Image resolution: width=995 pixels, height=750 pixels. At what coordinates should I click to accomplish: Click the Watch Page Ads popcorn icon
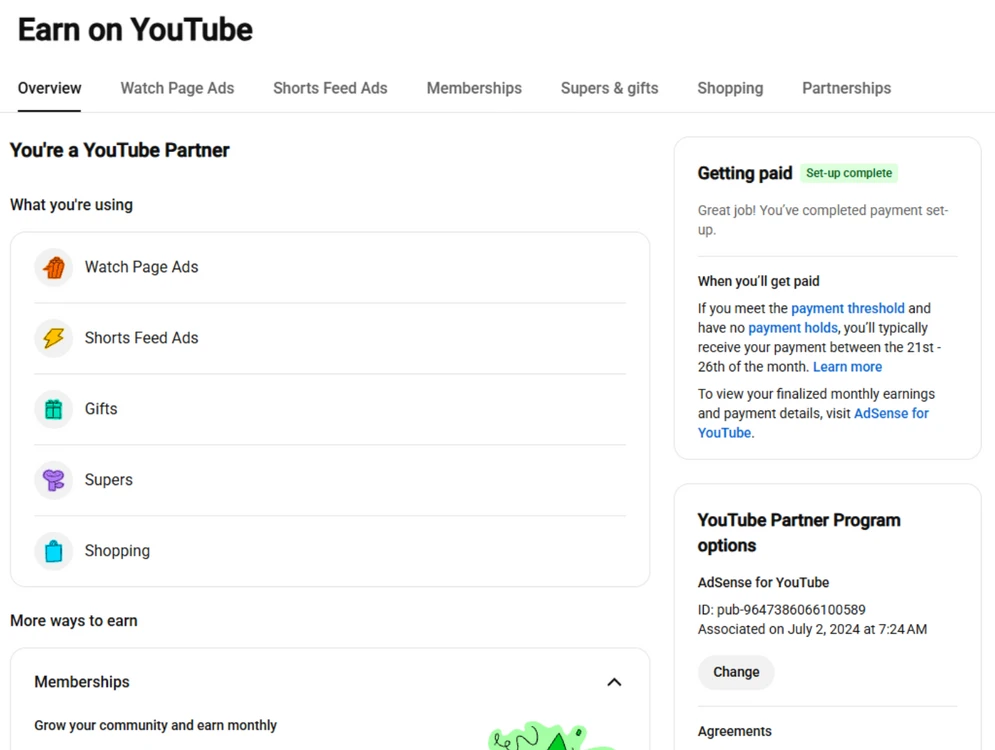pyautogui.click(x=54, y=267)
